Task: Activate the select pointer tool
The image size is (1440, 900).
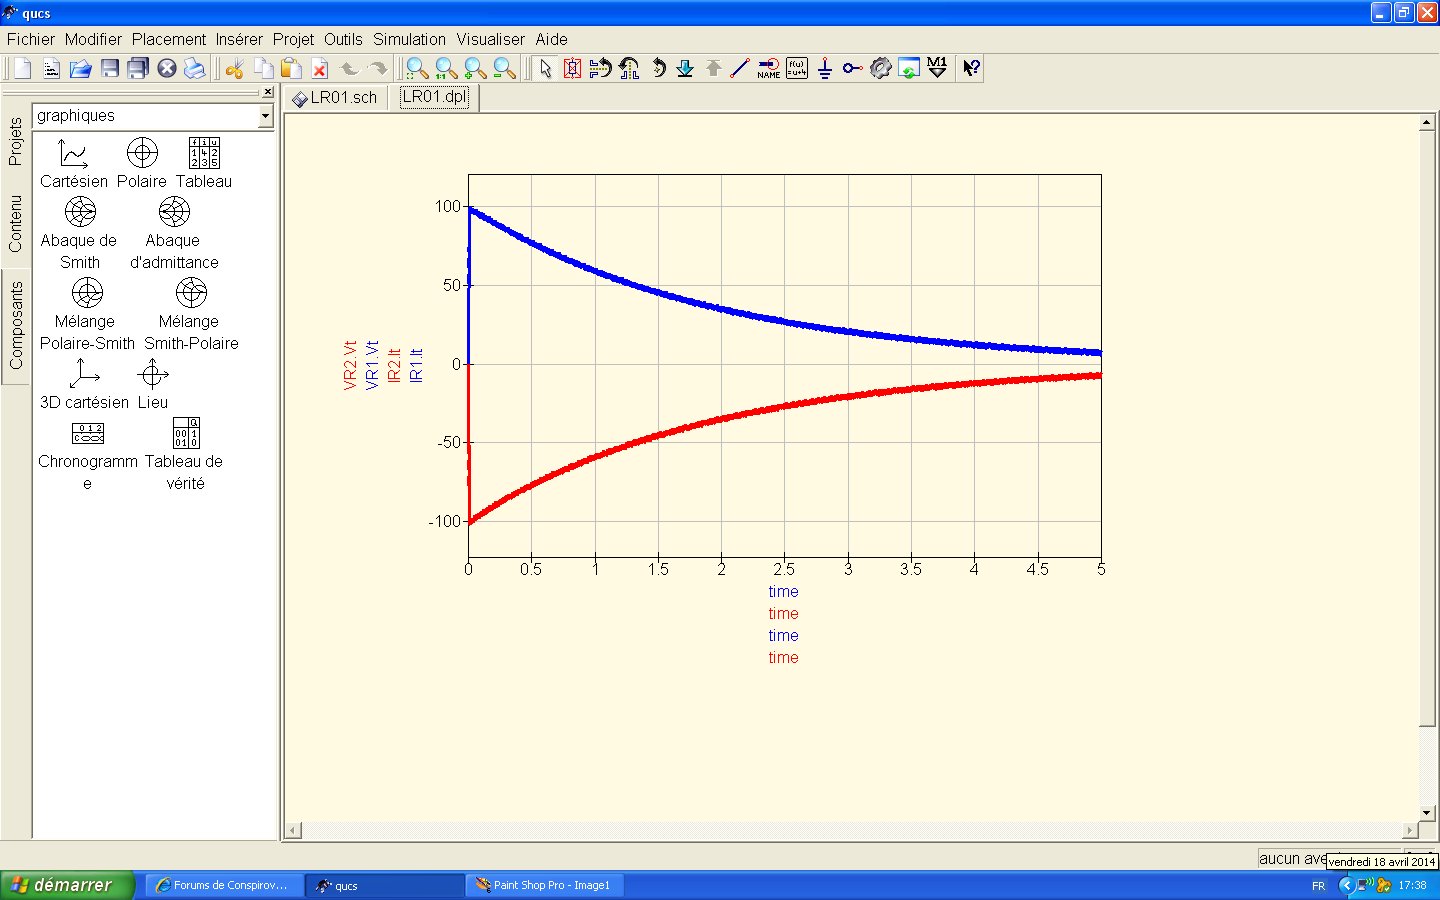Action: tap(545, 68)
